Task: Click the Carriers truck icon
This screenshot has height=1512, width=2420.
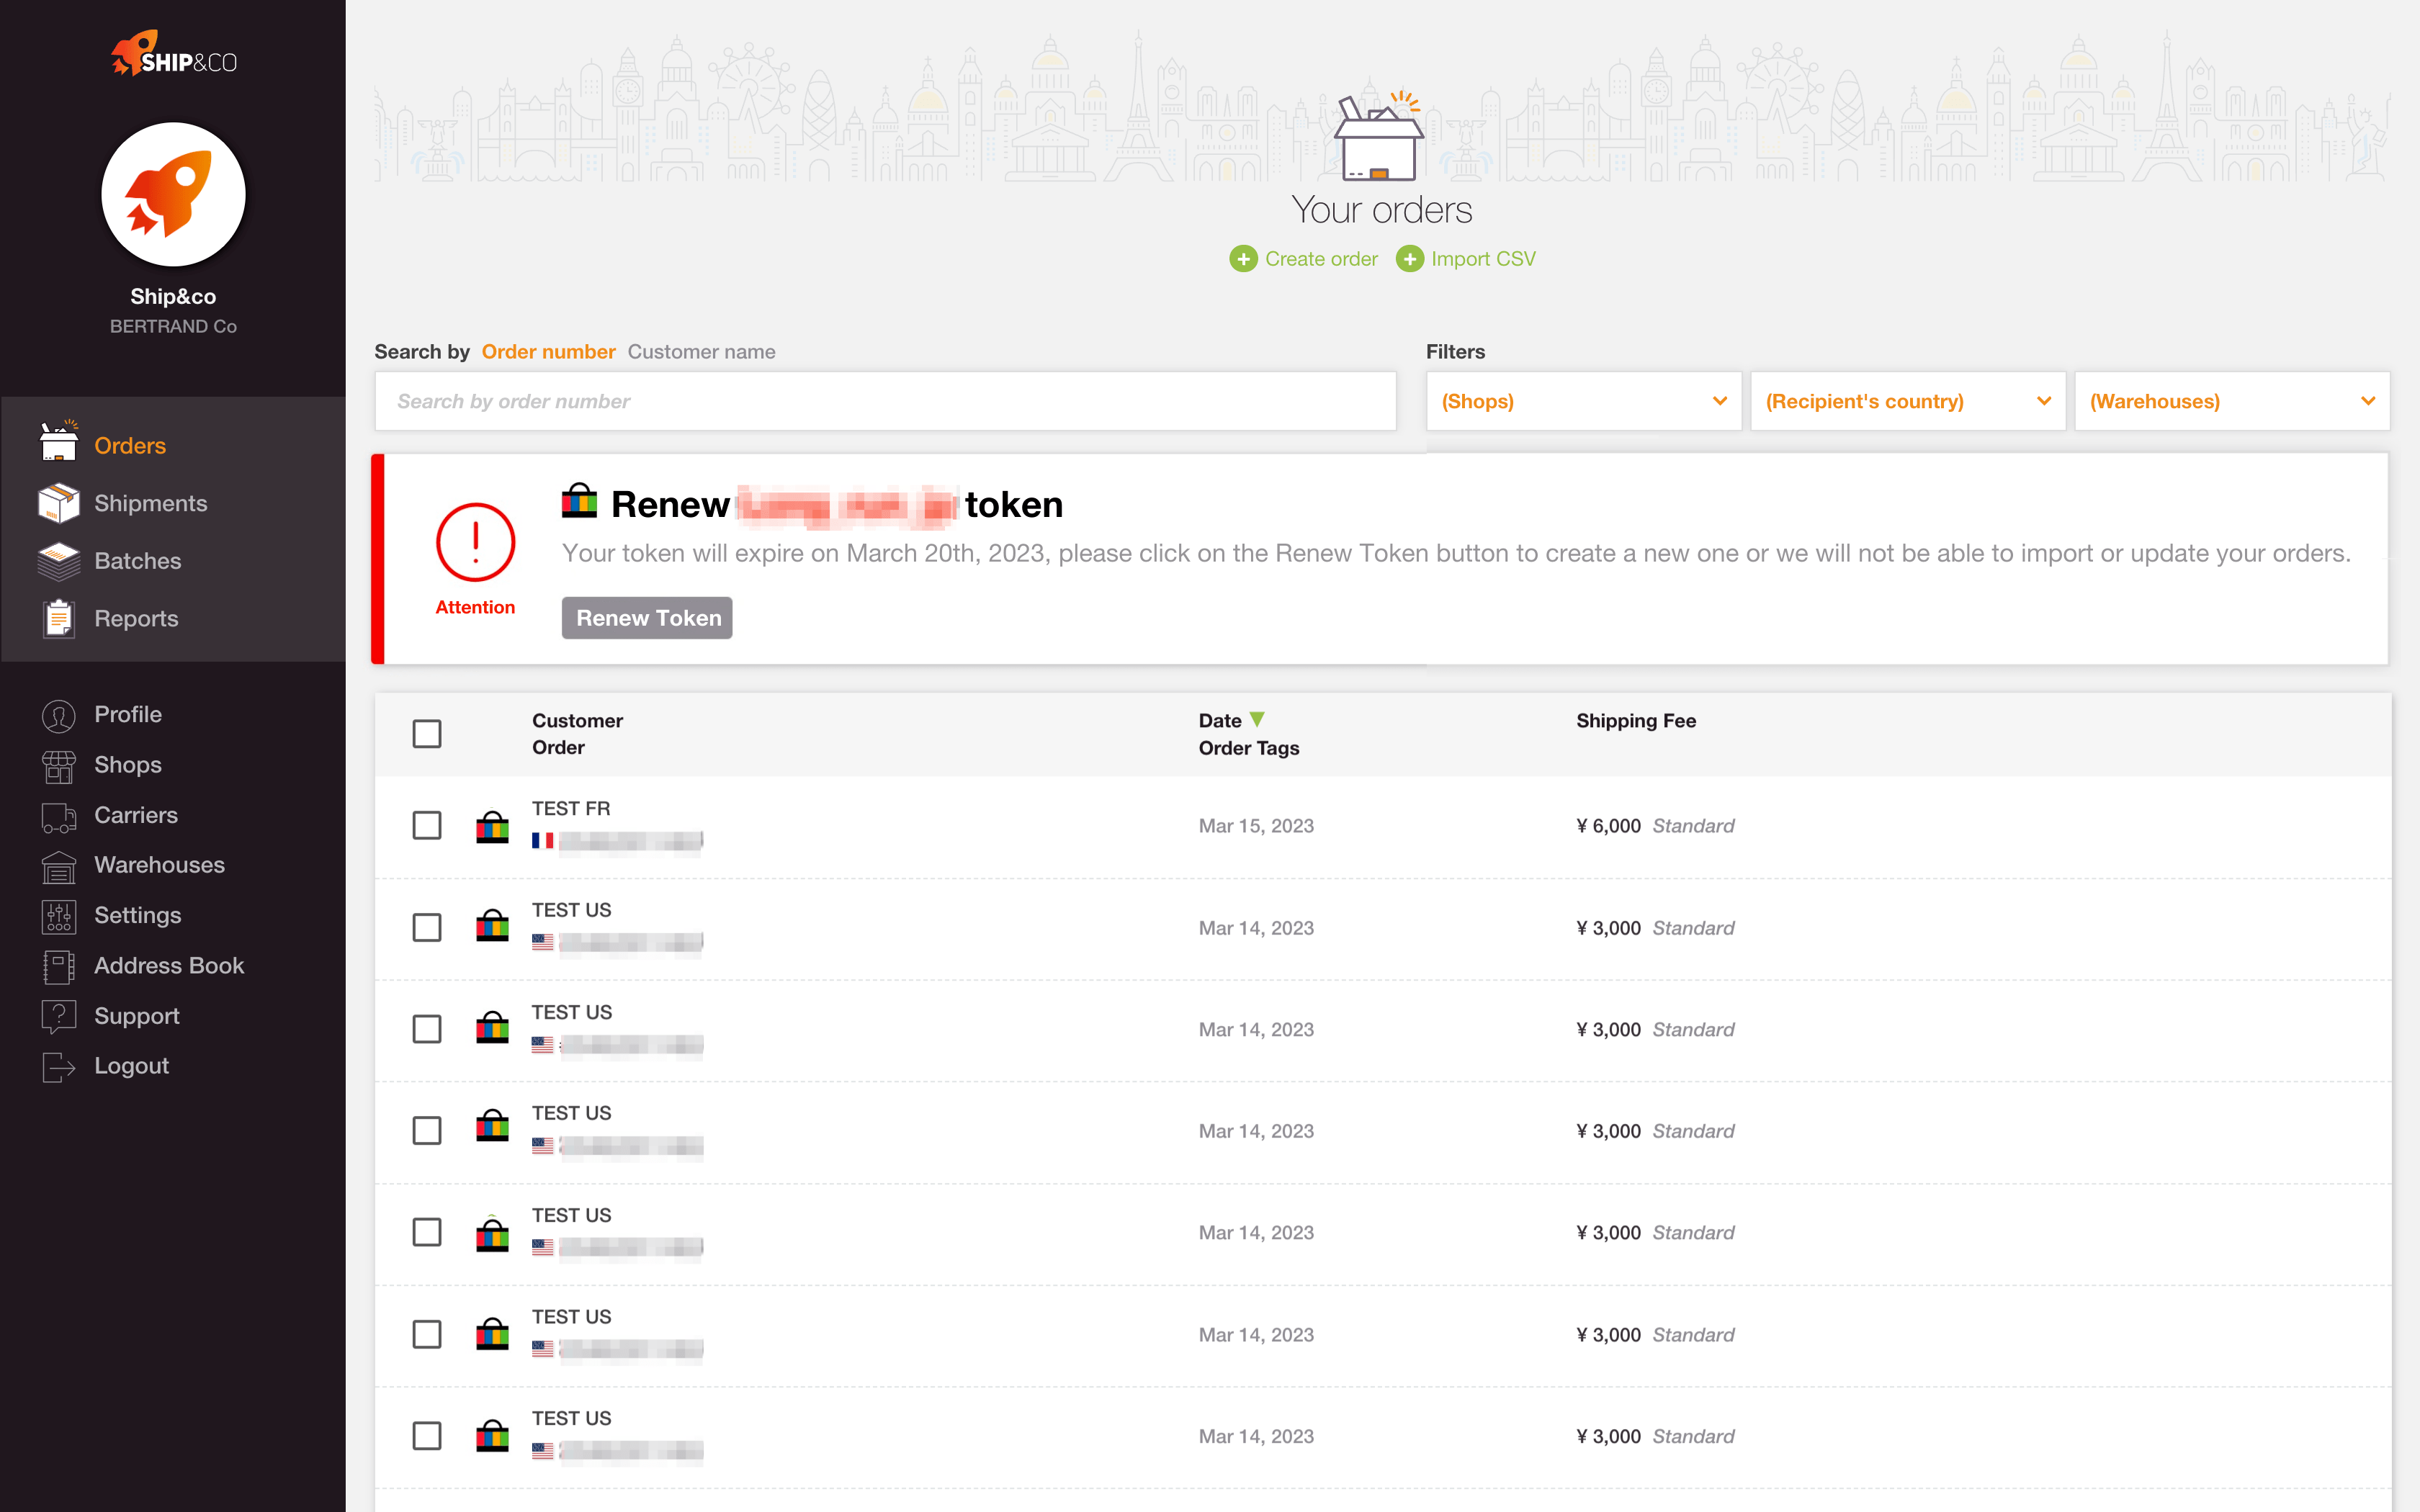Action: point(58,816)
